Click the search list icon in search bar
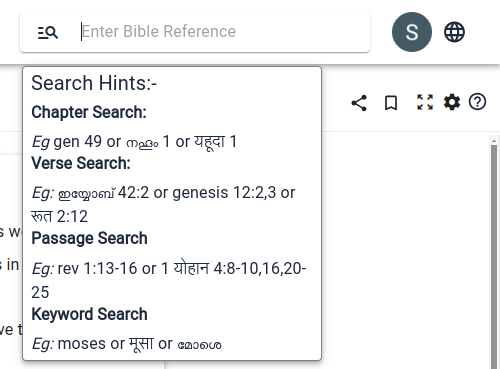This screenshot has height=369, width=500. tap(48, 32)
